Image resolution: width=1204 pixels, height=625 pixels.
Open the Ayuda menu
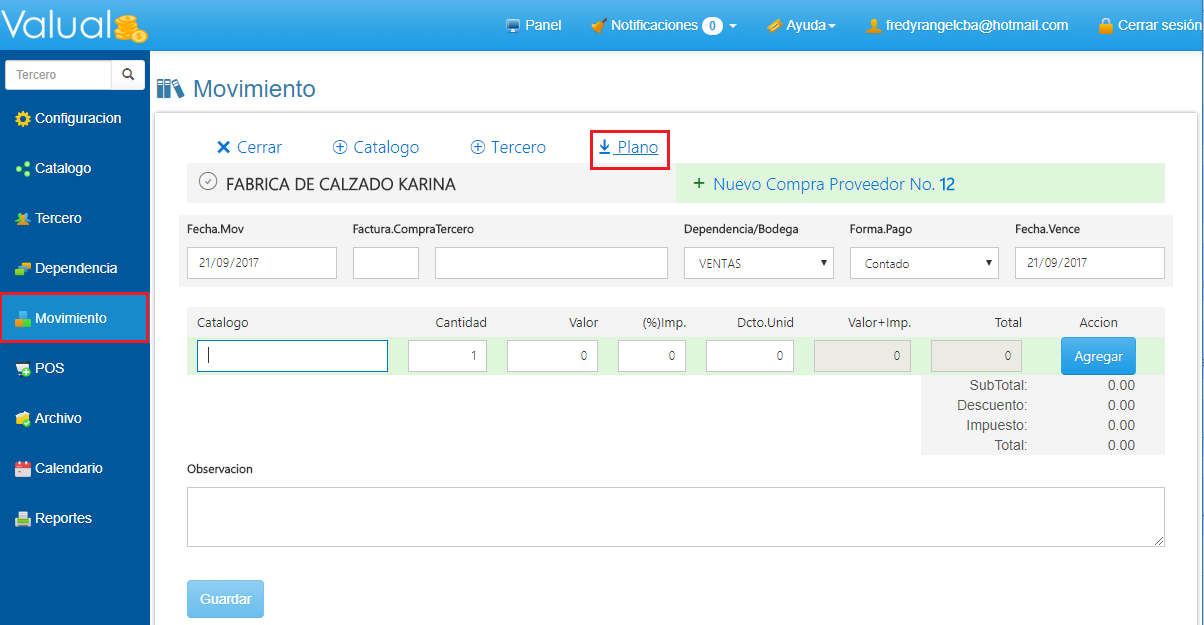click(801, 26)
